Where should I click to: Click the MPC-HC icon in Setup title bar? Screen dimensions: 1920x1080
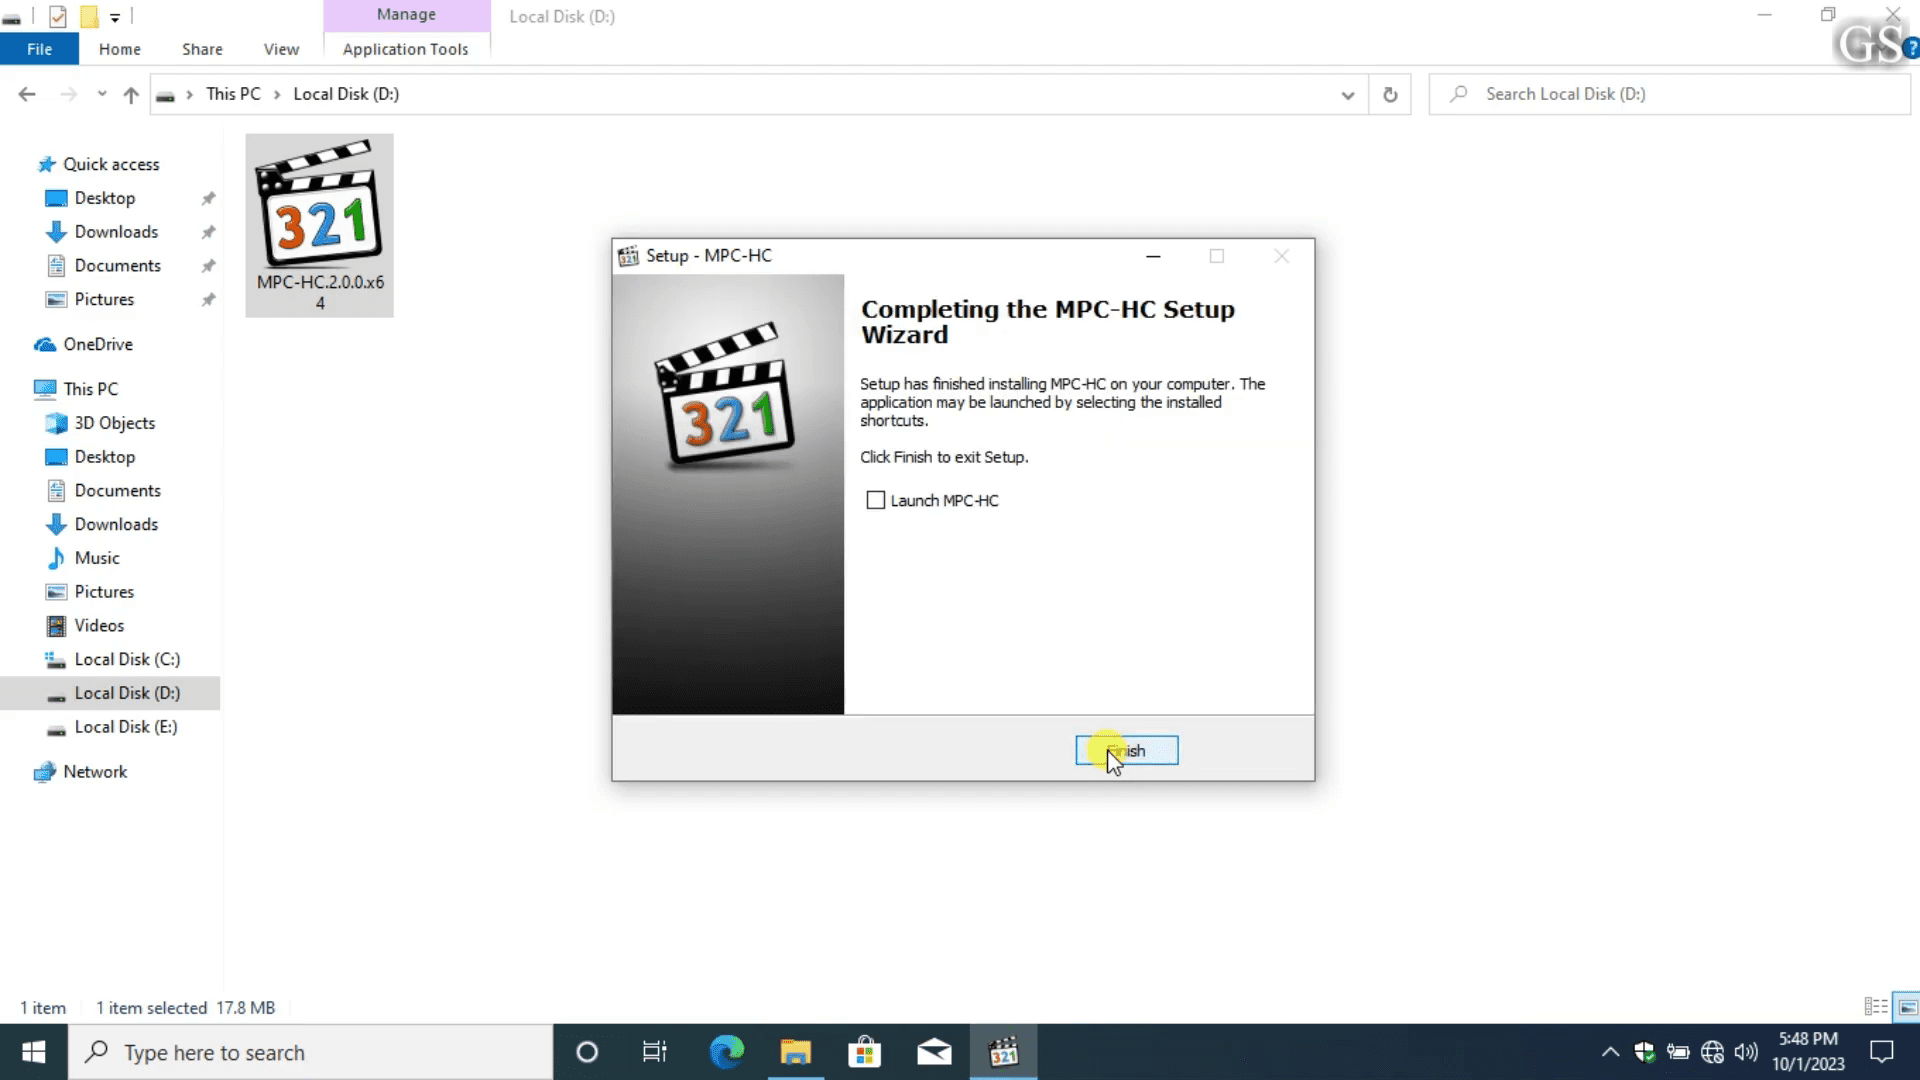coord(628,256)
